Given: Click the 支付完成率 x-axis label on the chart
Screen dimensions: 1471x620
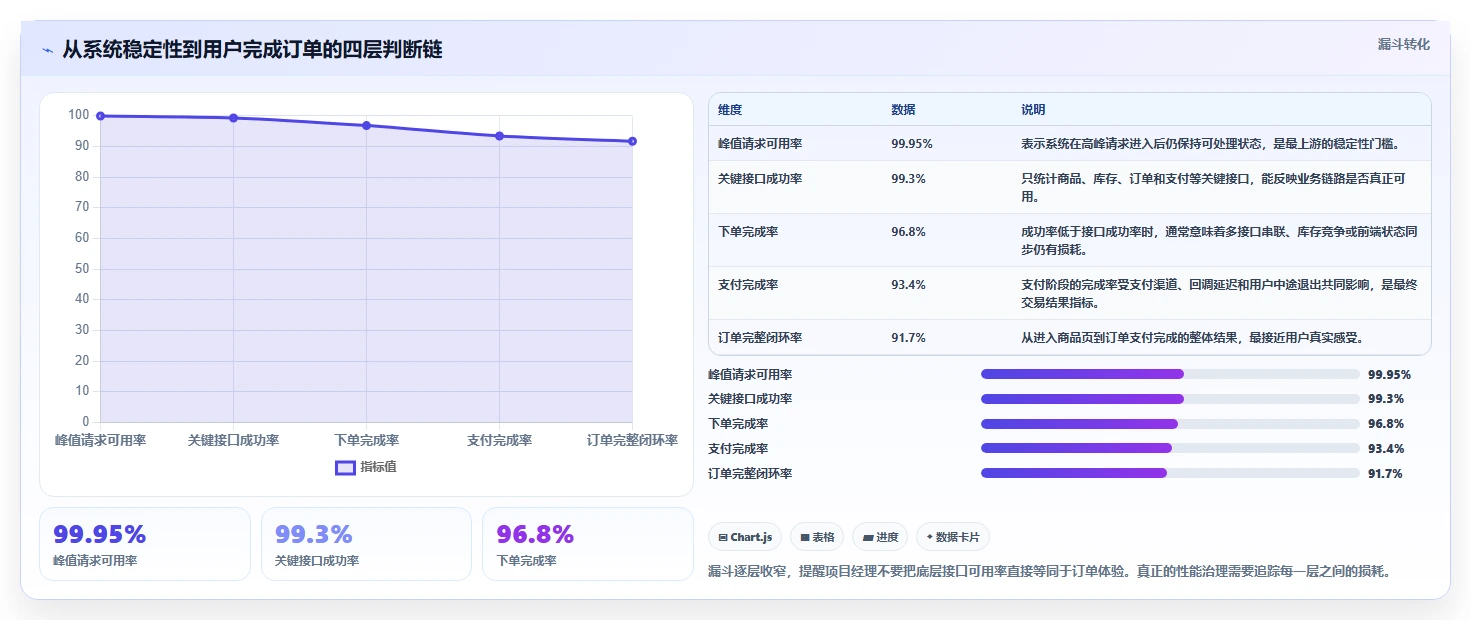Looking at the screenshot, I should tap(499, 441).
